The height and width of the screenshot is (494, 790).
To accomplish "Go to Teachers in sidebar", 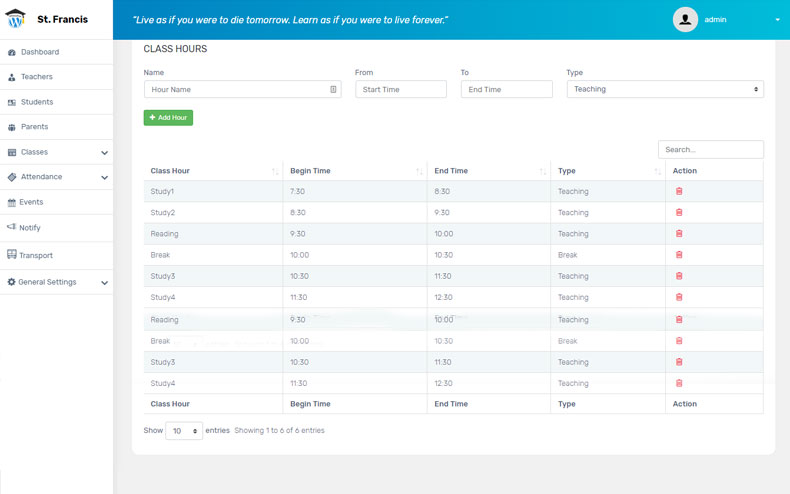I will click(36, 77).
